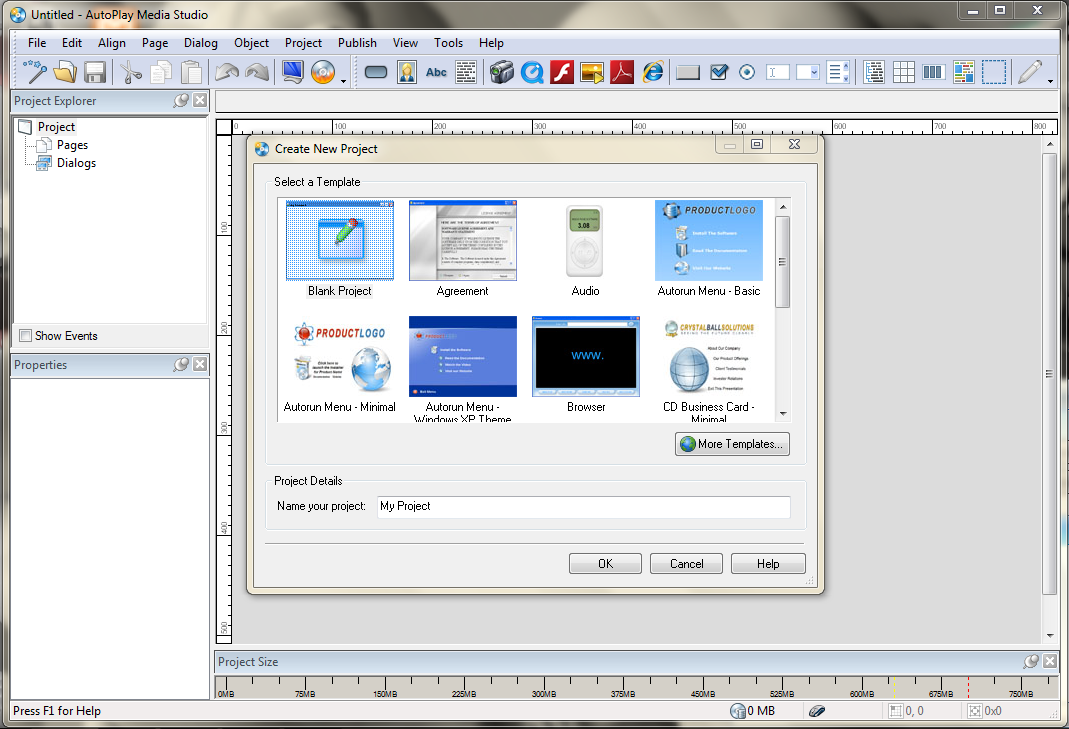Image resolution: width=1069 pixels, height=729 pixels.
Task: Click the More Templates button
Action: coord(732,444)
